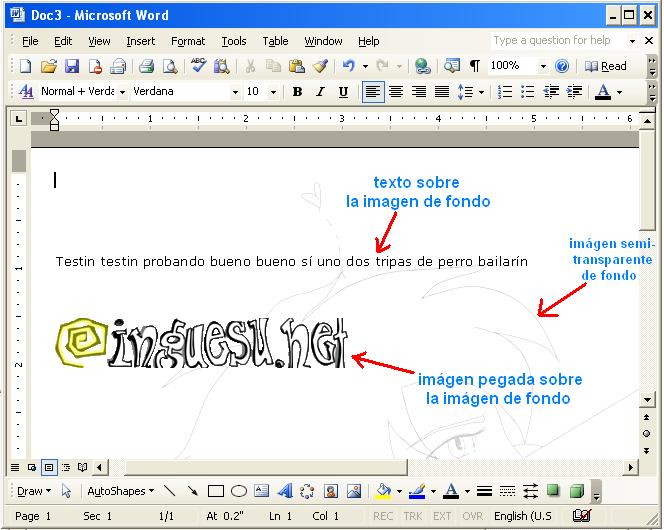Open the Insert menu

[141, 41]
